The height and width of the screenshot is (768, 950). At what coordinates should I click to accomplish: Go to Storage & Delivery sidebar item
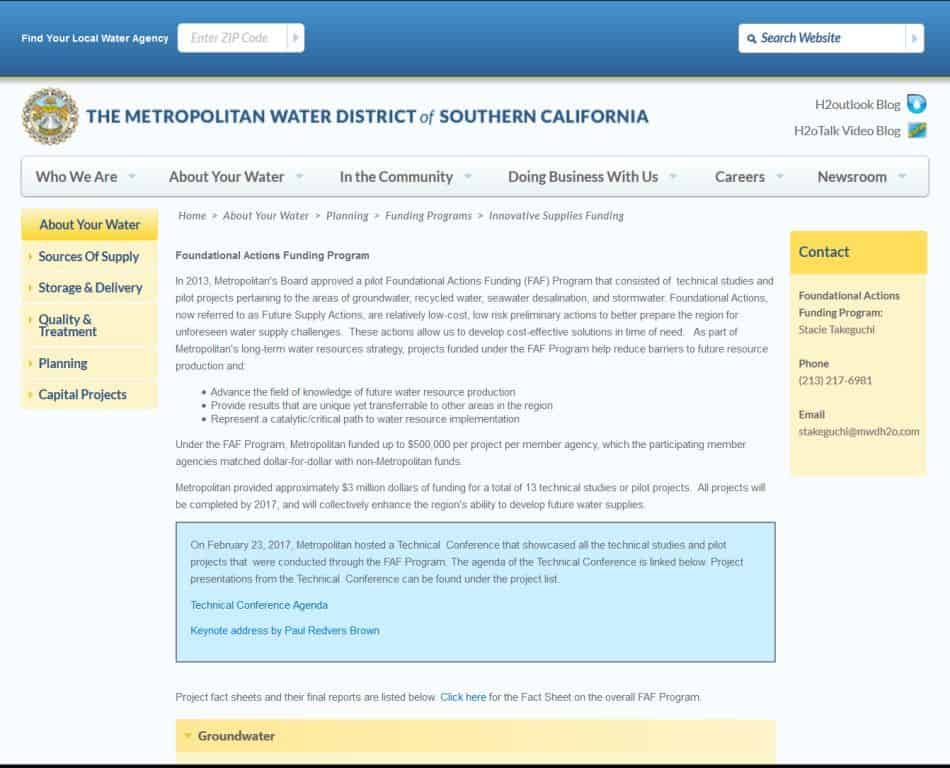click(x=90, y=288)
